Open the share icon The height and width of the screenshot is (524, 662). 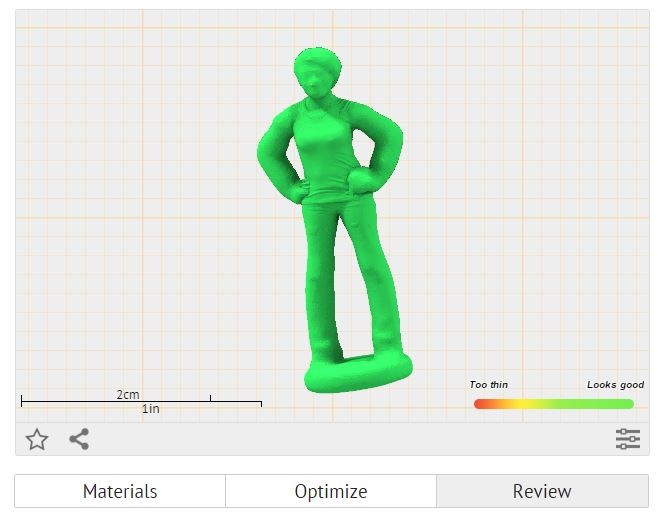point(79,439)
